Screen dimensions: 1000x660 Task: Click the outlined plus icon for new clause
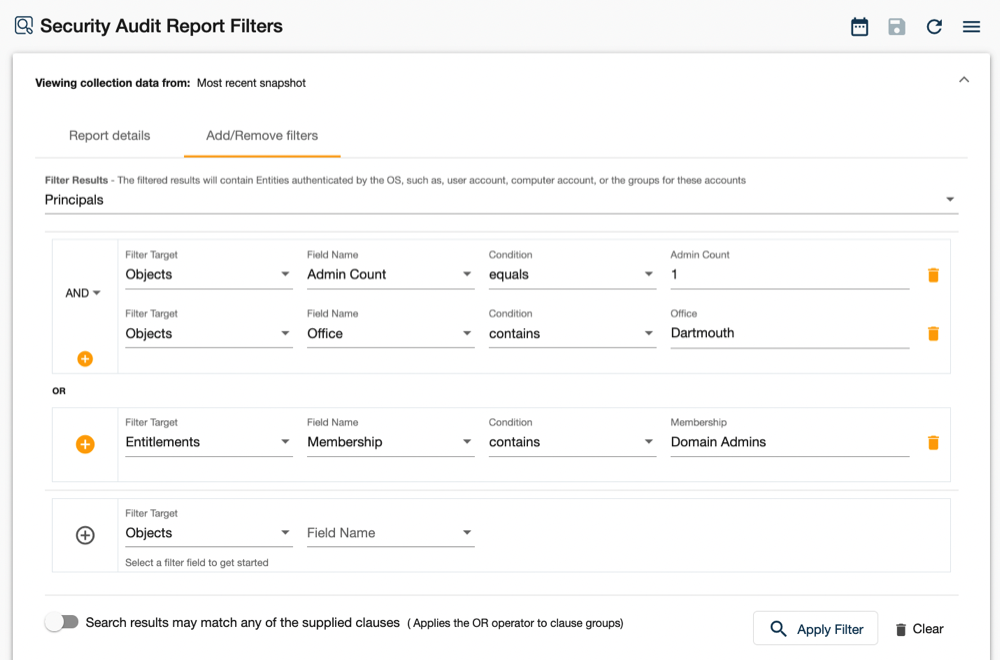(x=85, y=535)
